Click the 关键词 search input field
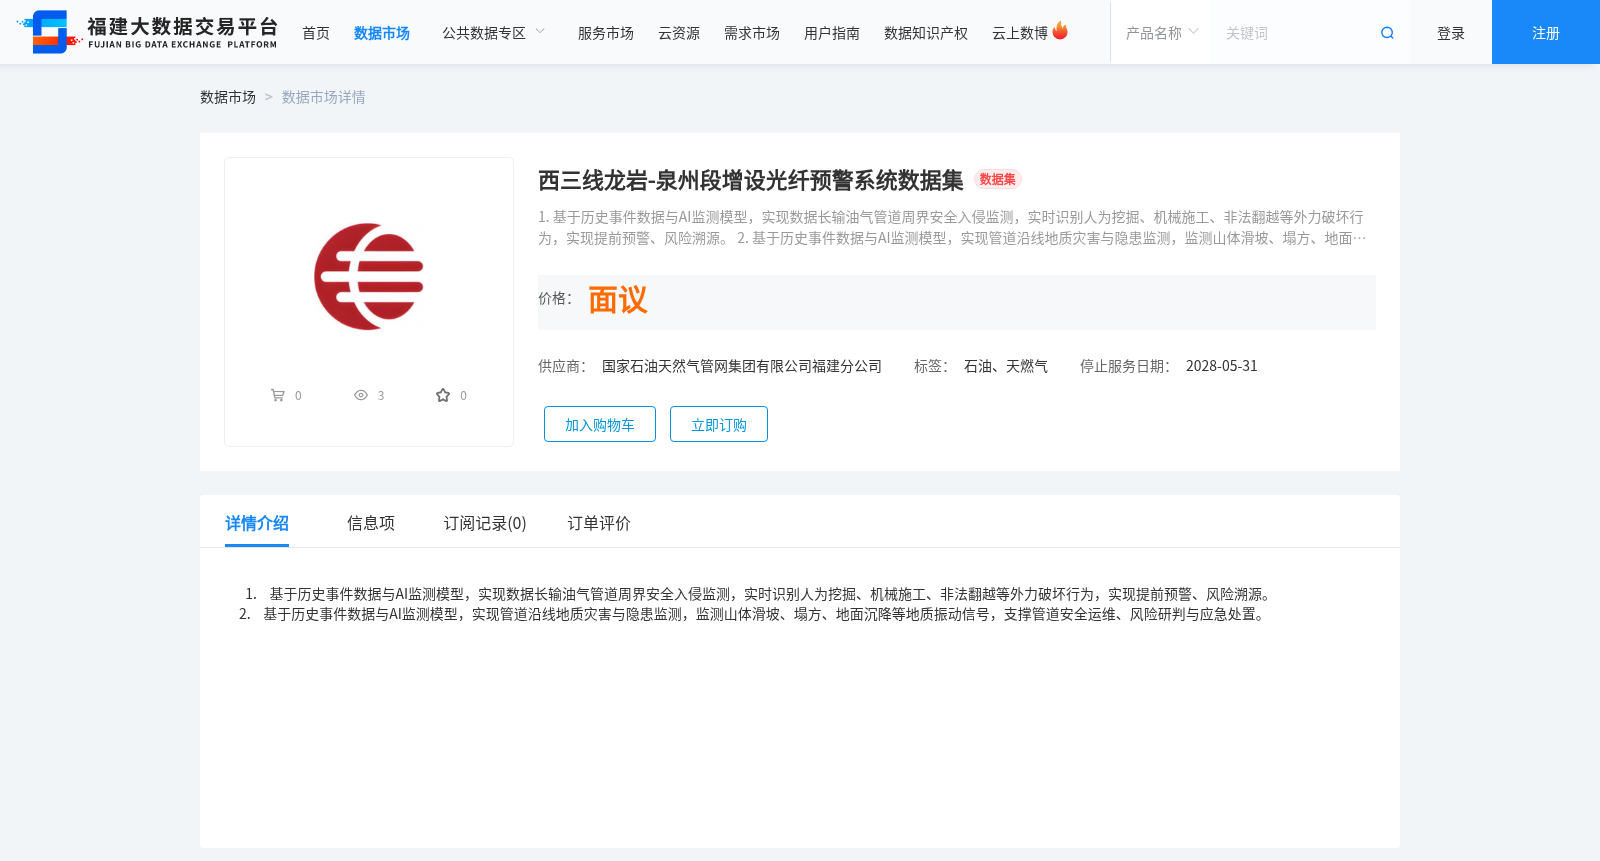 tap(1295, 33)
